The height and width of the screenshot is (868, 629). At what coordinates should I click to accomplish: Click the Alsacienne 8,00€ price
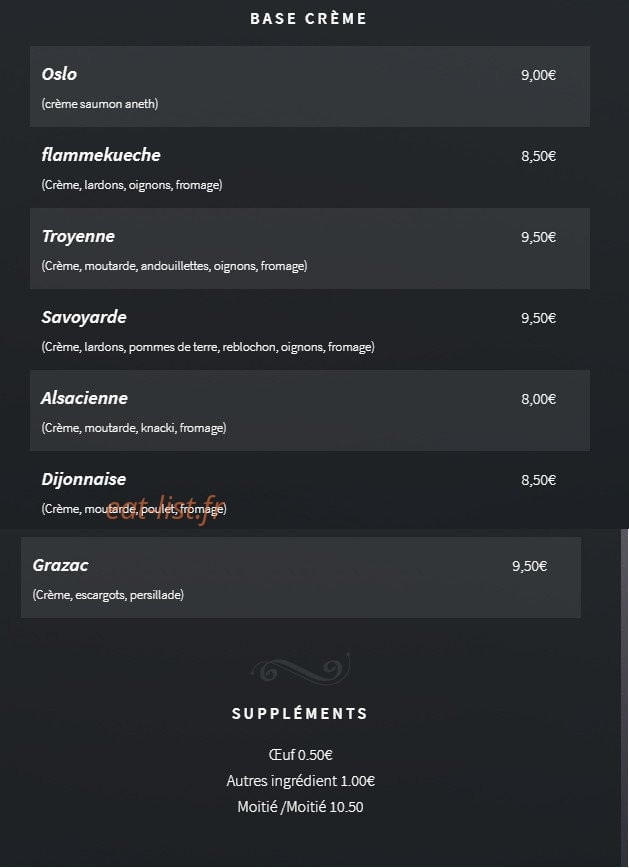[538, 399]
